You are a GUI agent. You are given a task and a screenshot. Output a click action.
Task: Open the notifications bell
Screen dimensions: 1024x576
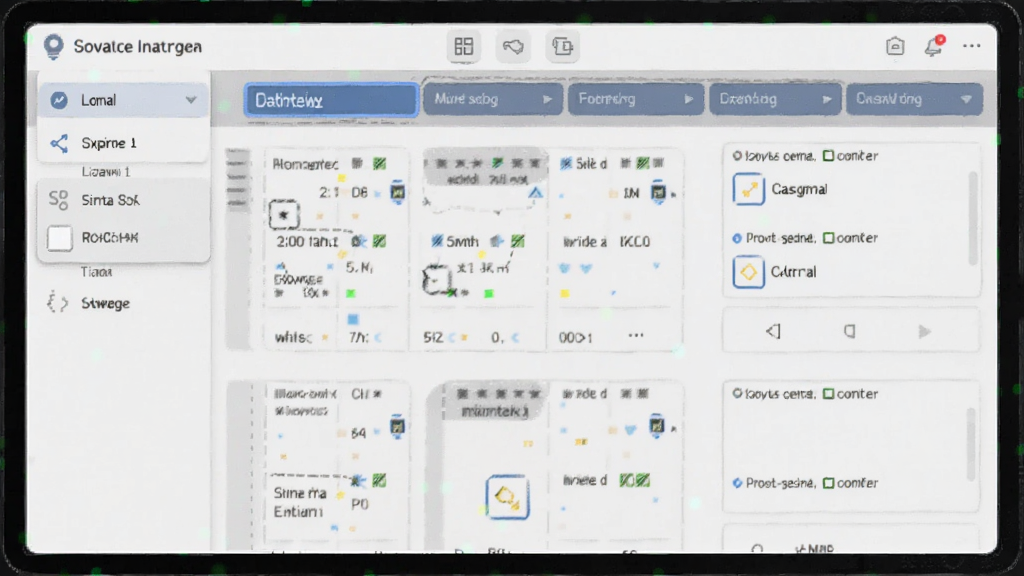point(933,46)
